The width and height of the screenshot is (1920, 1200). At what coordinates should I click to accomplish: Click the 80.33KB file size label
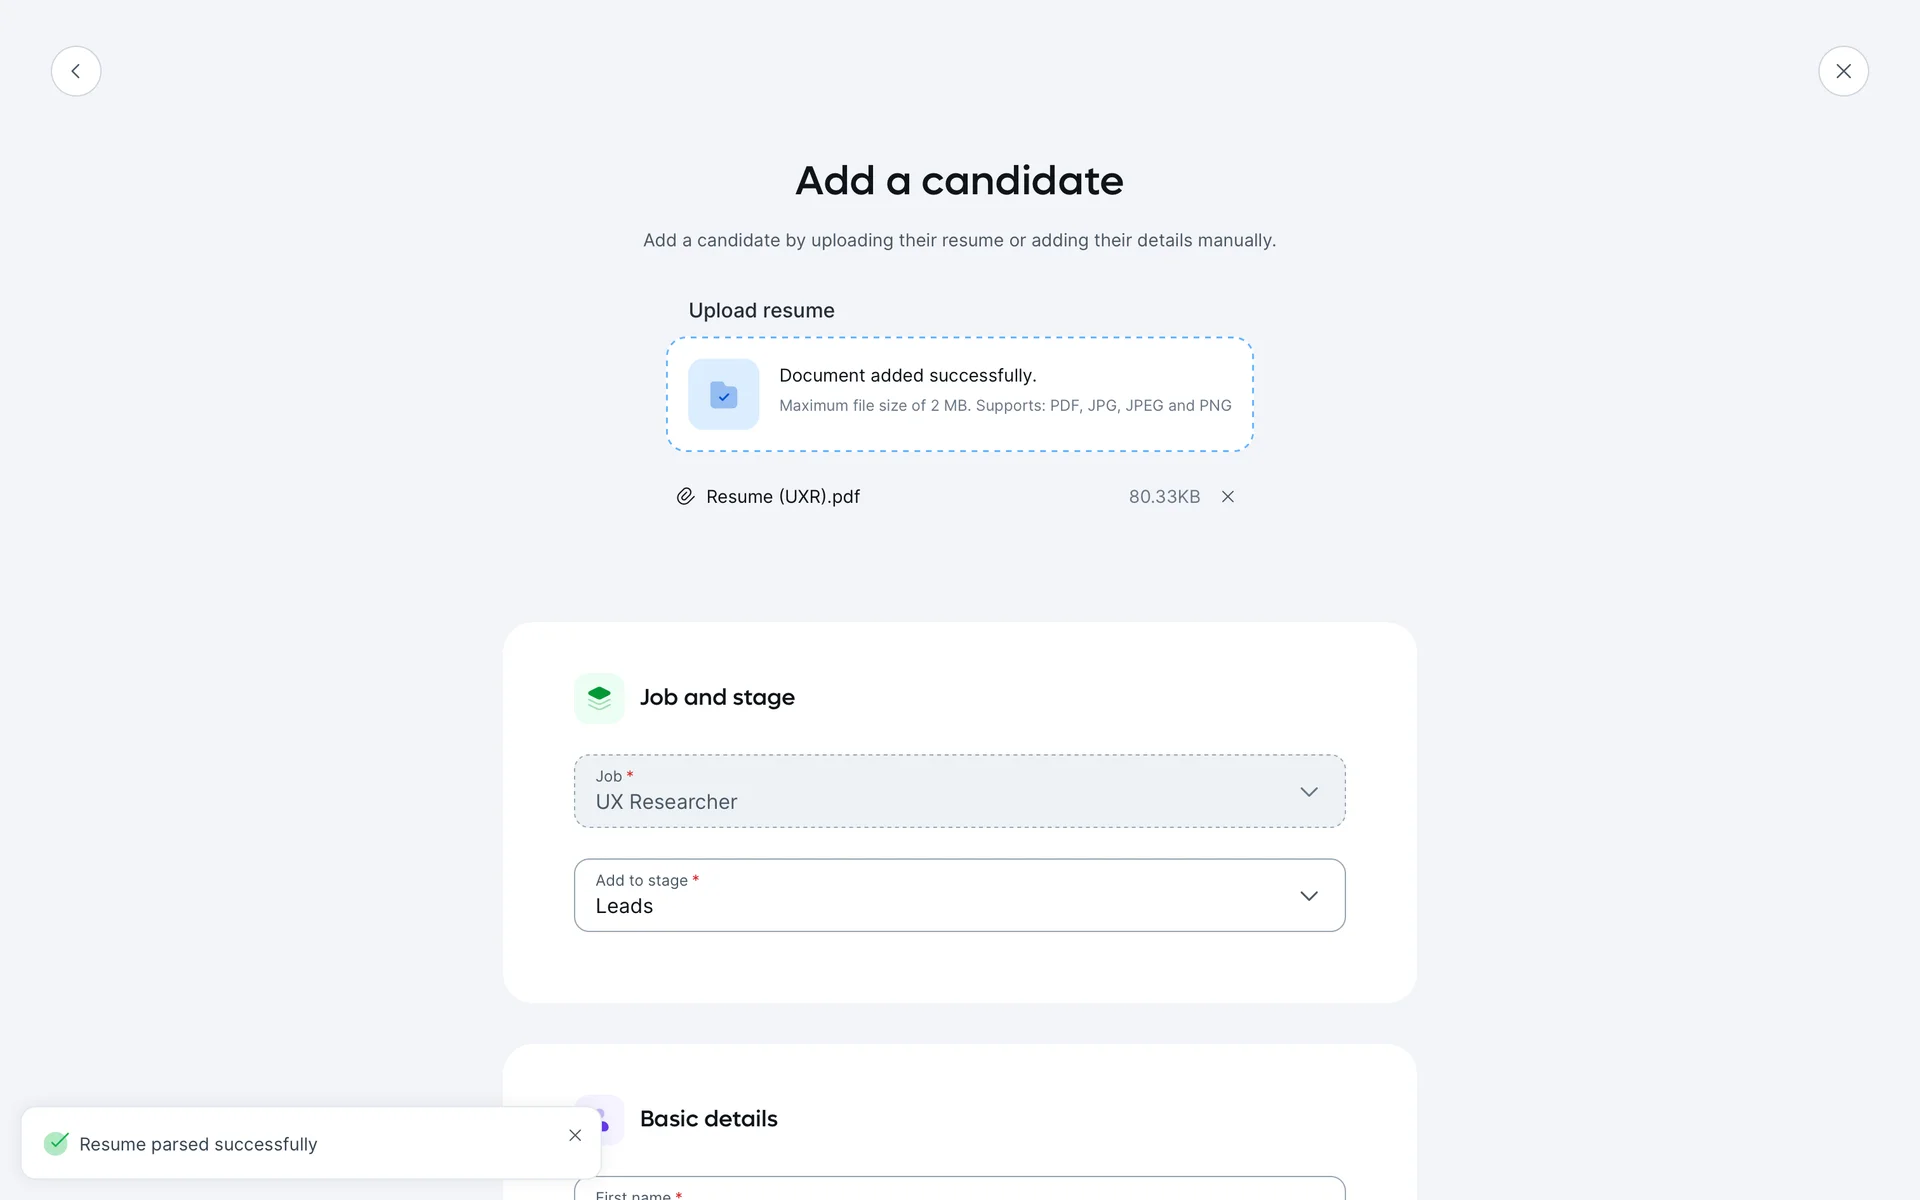coord(1164,497)
